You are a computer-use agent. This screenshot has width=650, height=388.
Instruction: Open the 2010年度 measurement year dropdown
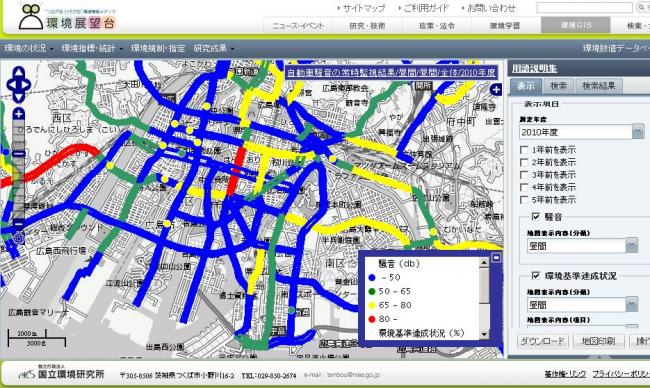tap(582, 132)
